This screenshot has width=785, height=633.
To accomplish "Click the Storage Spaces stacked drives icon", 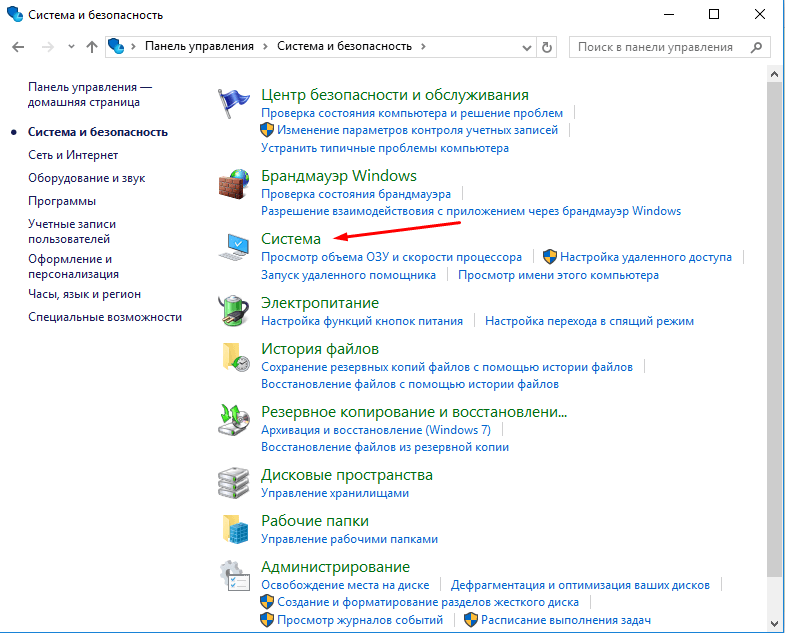I will point(233,483).
